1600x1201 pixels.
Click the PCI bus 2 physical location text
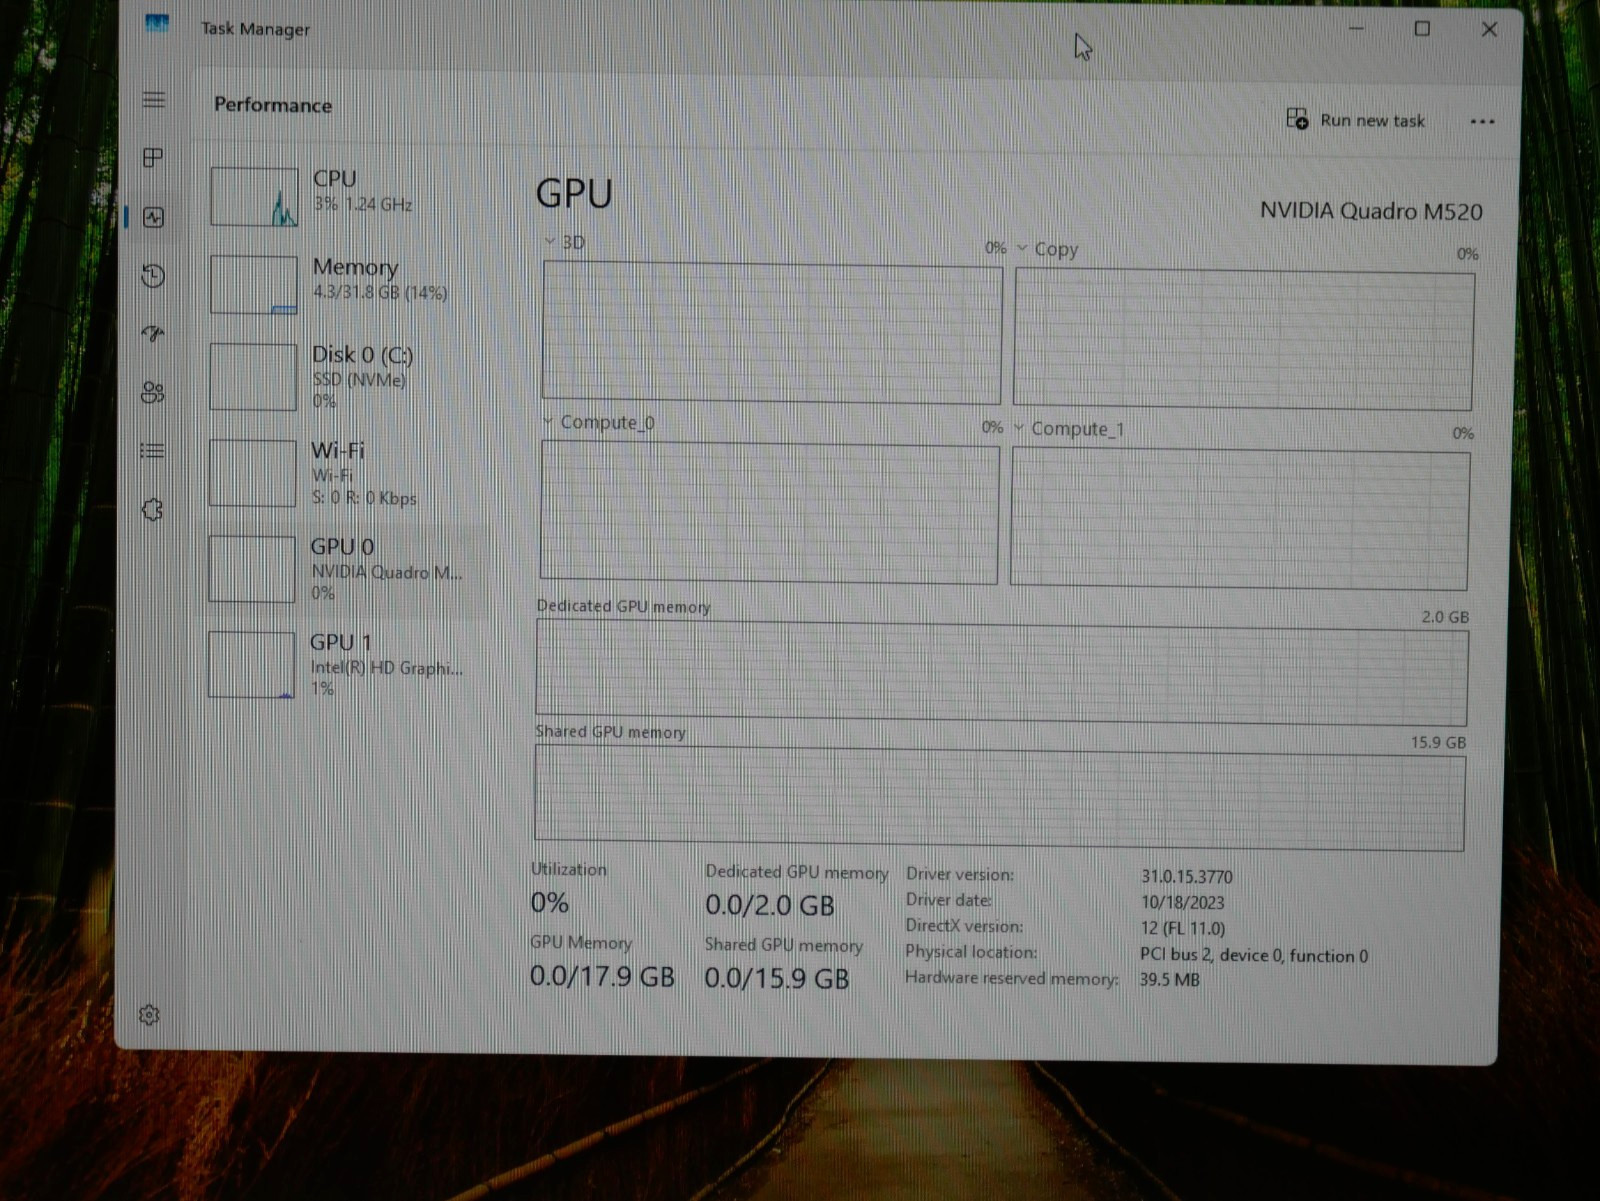point(1254,955)
